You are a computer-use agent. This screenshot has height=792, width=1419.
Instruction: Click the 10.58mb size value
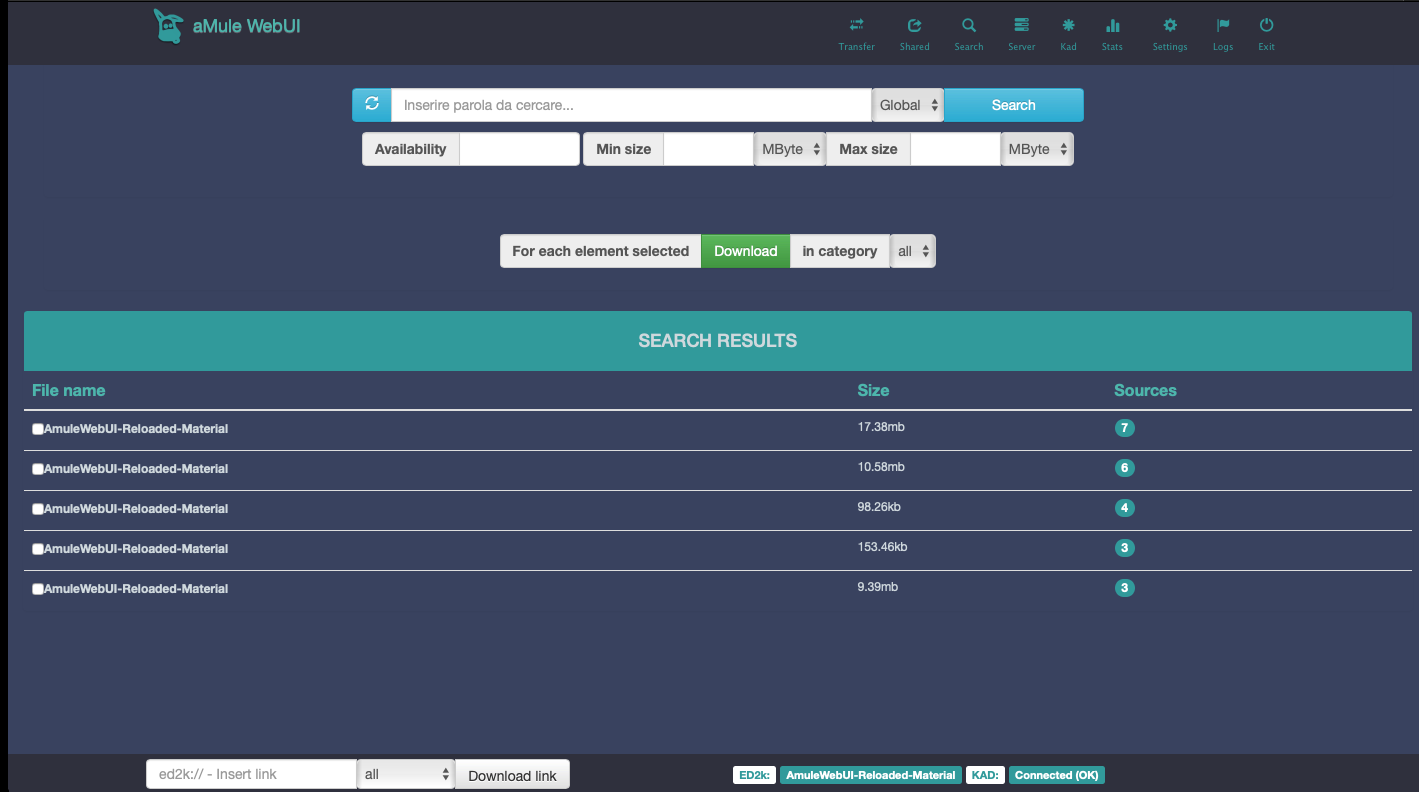coord(881,467)
